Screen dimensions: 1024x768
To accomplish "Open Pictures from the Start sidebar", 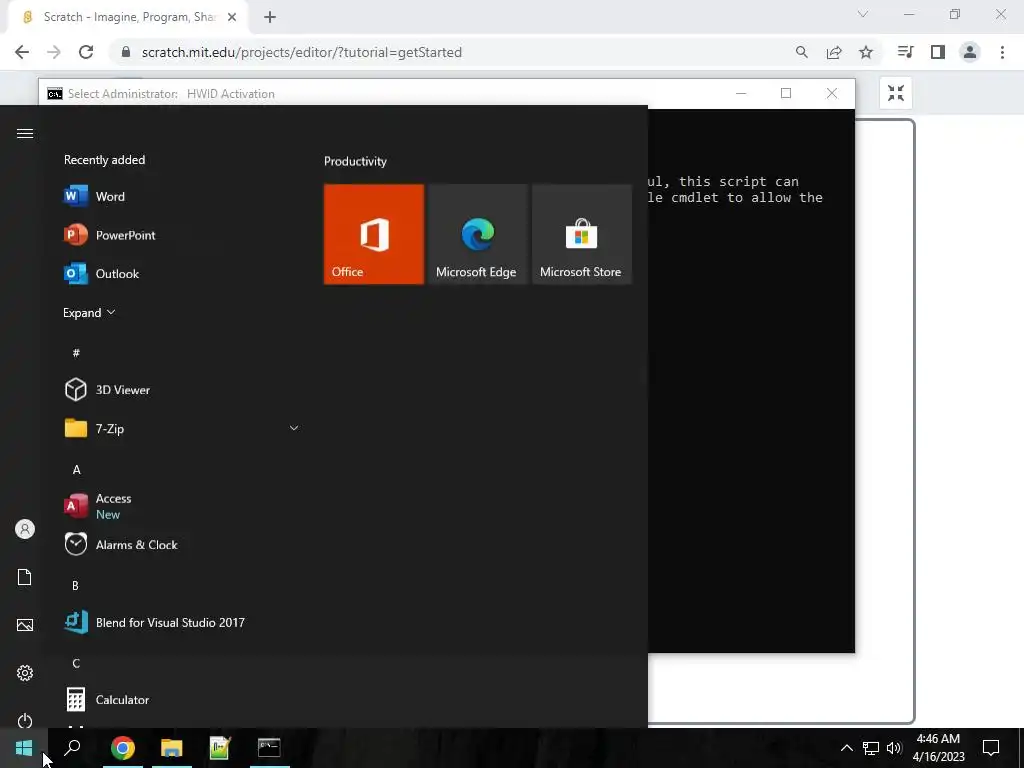I will (25, 625).
